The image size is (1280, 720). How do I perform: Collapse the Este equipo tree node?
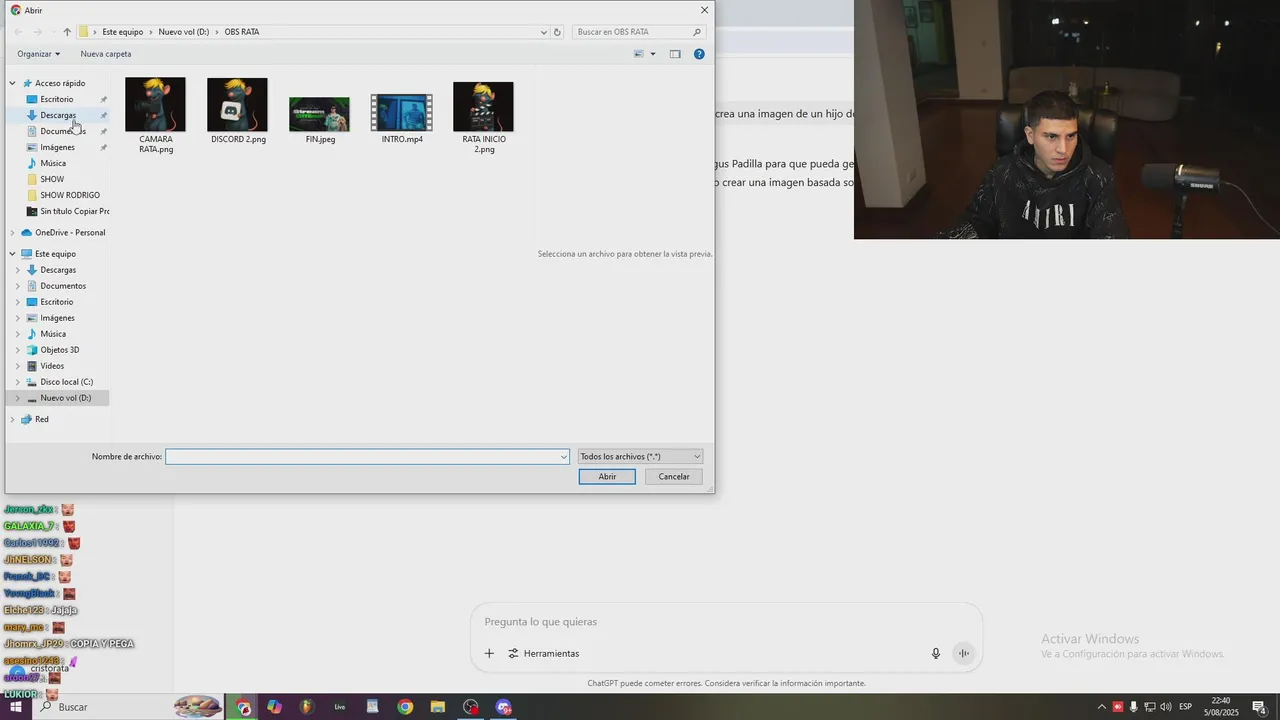tap(12, 254)
